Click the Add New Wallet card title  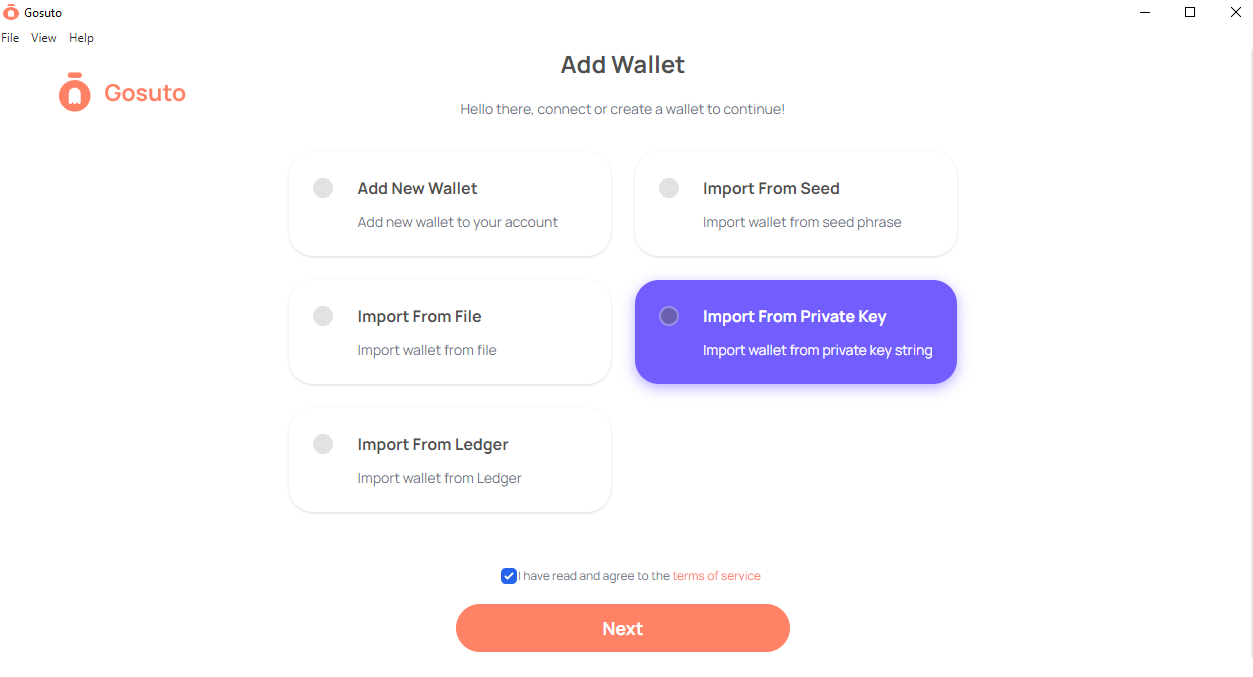coord(417,188)
